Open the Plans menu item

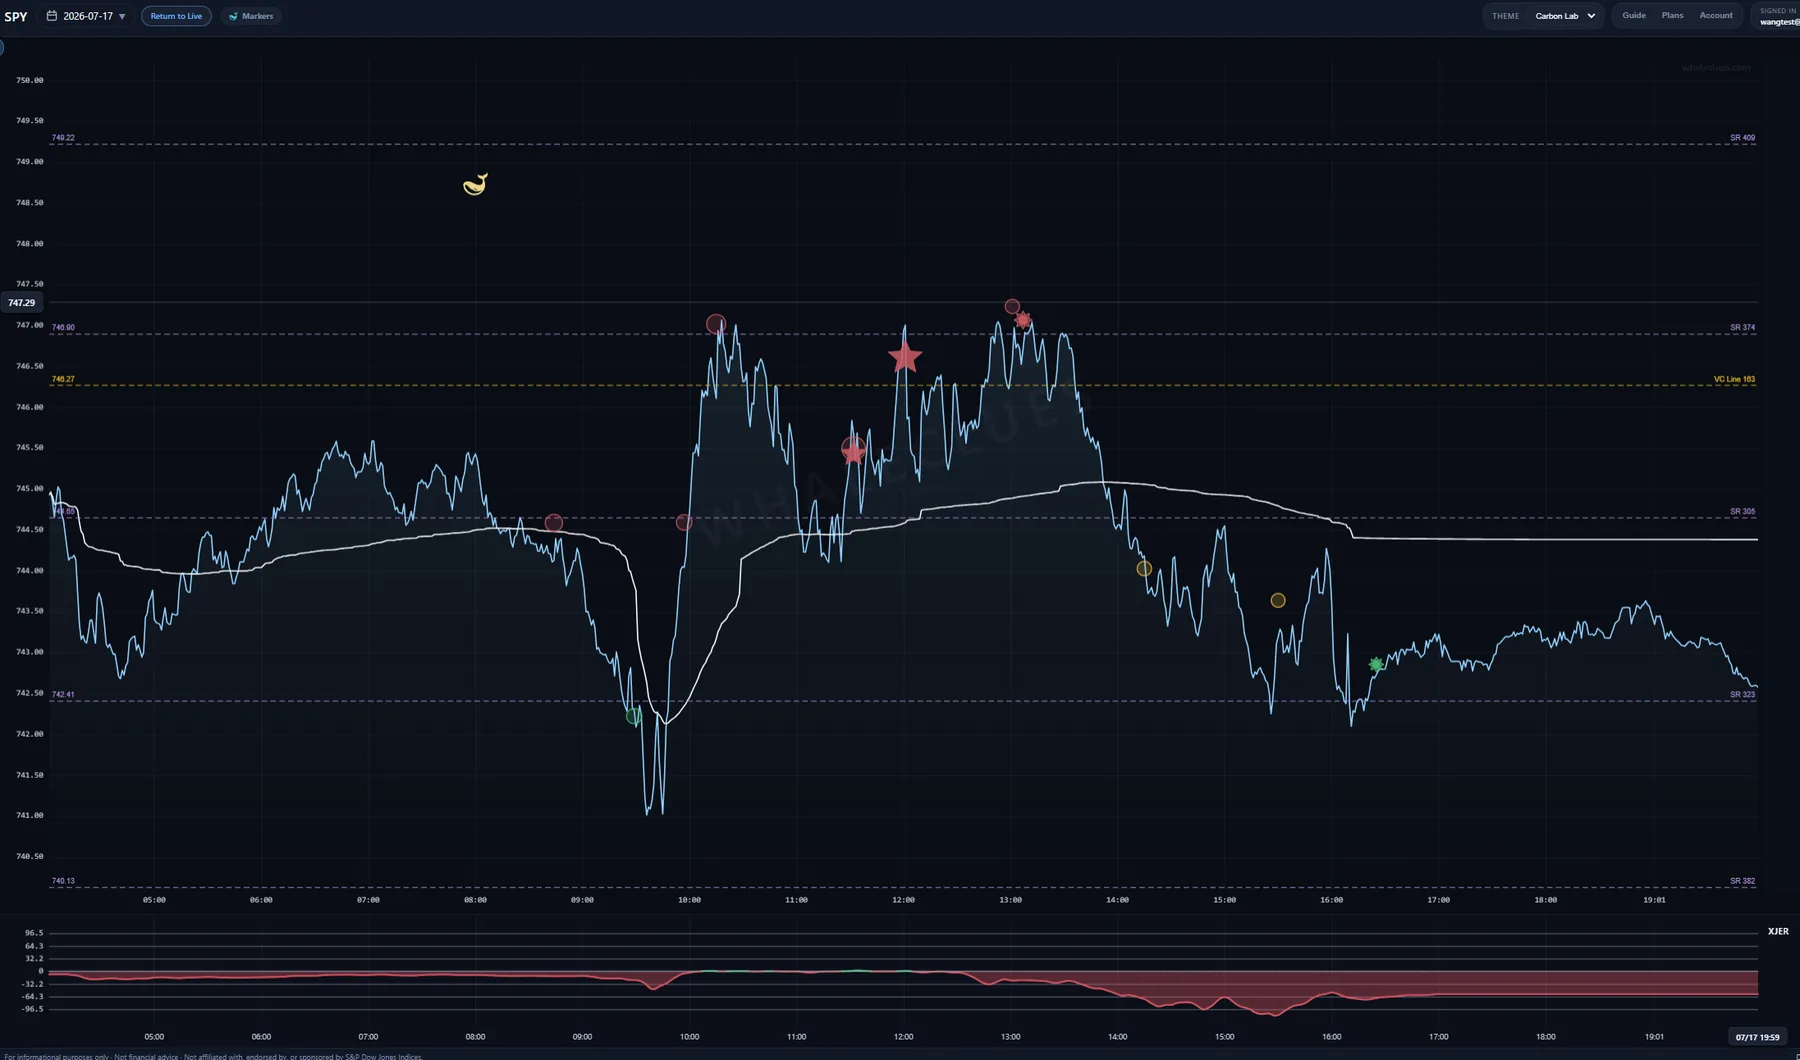1672,15
